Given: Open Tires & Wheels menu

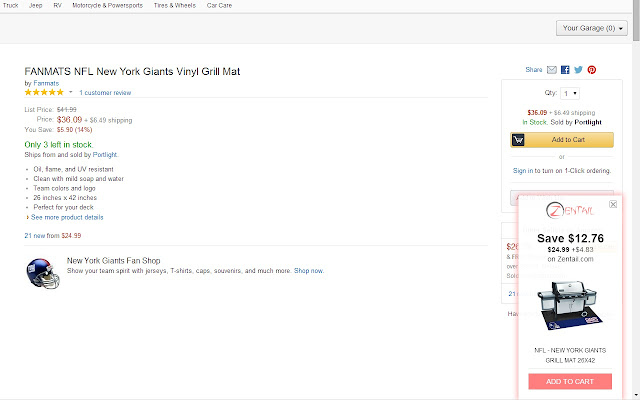Looking at the screenshot, I should pyautogui.click(x=175, y=5).
